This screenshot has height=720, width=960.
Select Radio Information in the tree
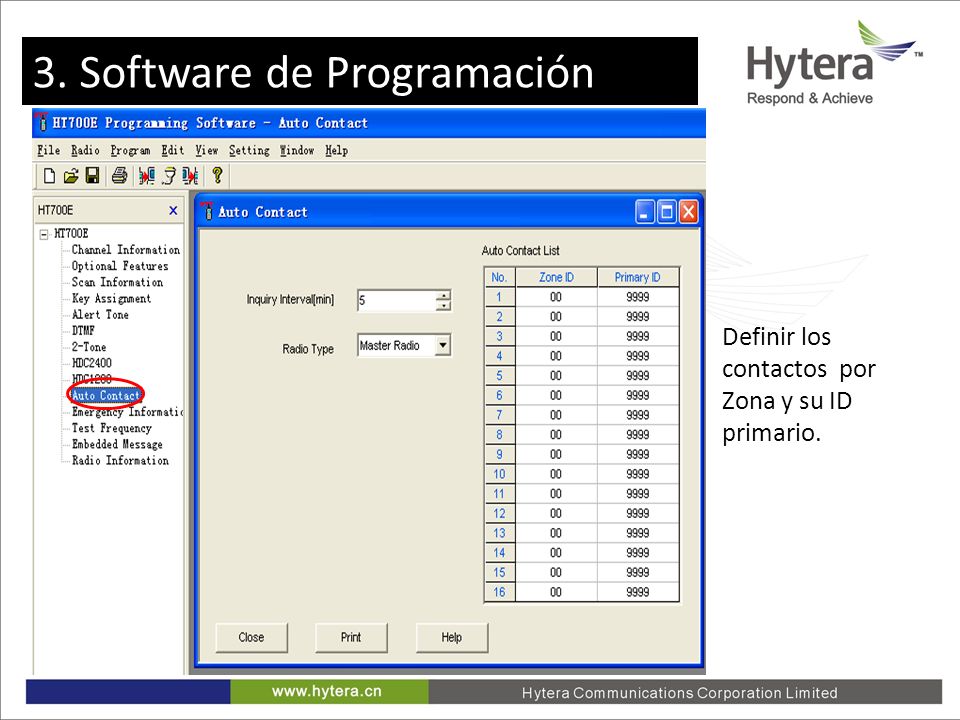[x=120, y=460]
